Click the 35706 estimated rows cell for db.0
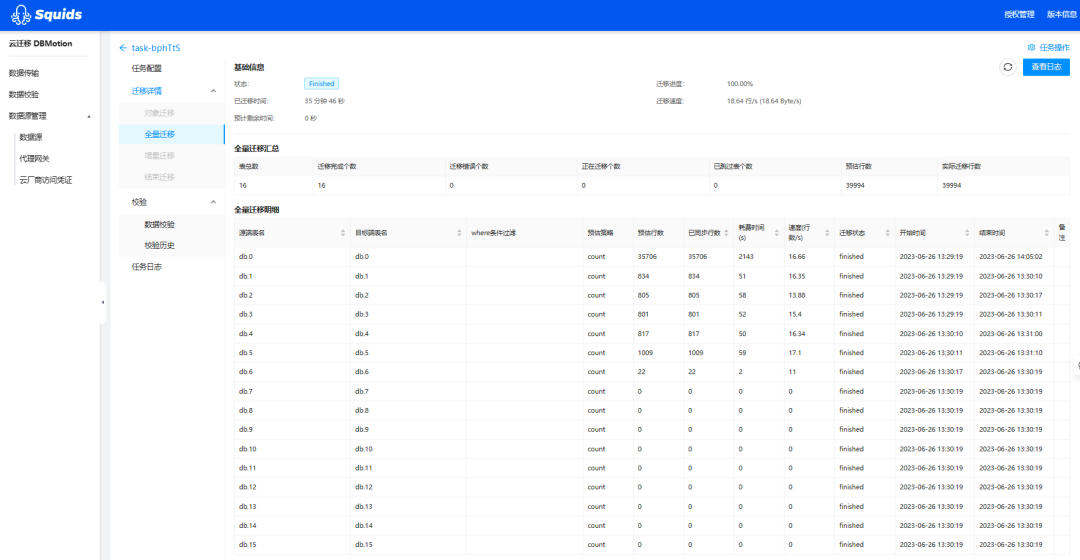Screen dimensions: 1080x560 (x=647, y=256)
